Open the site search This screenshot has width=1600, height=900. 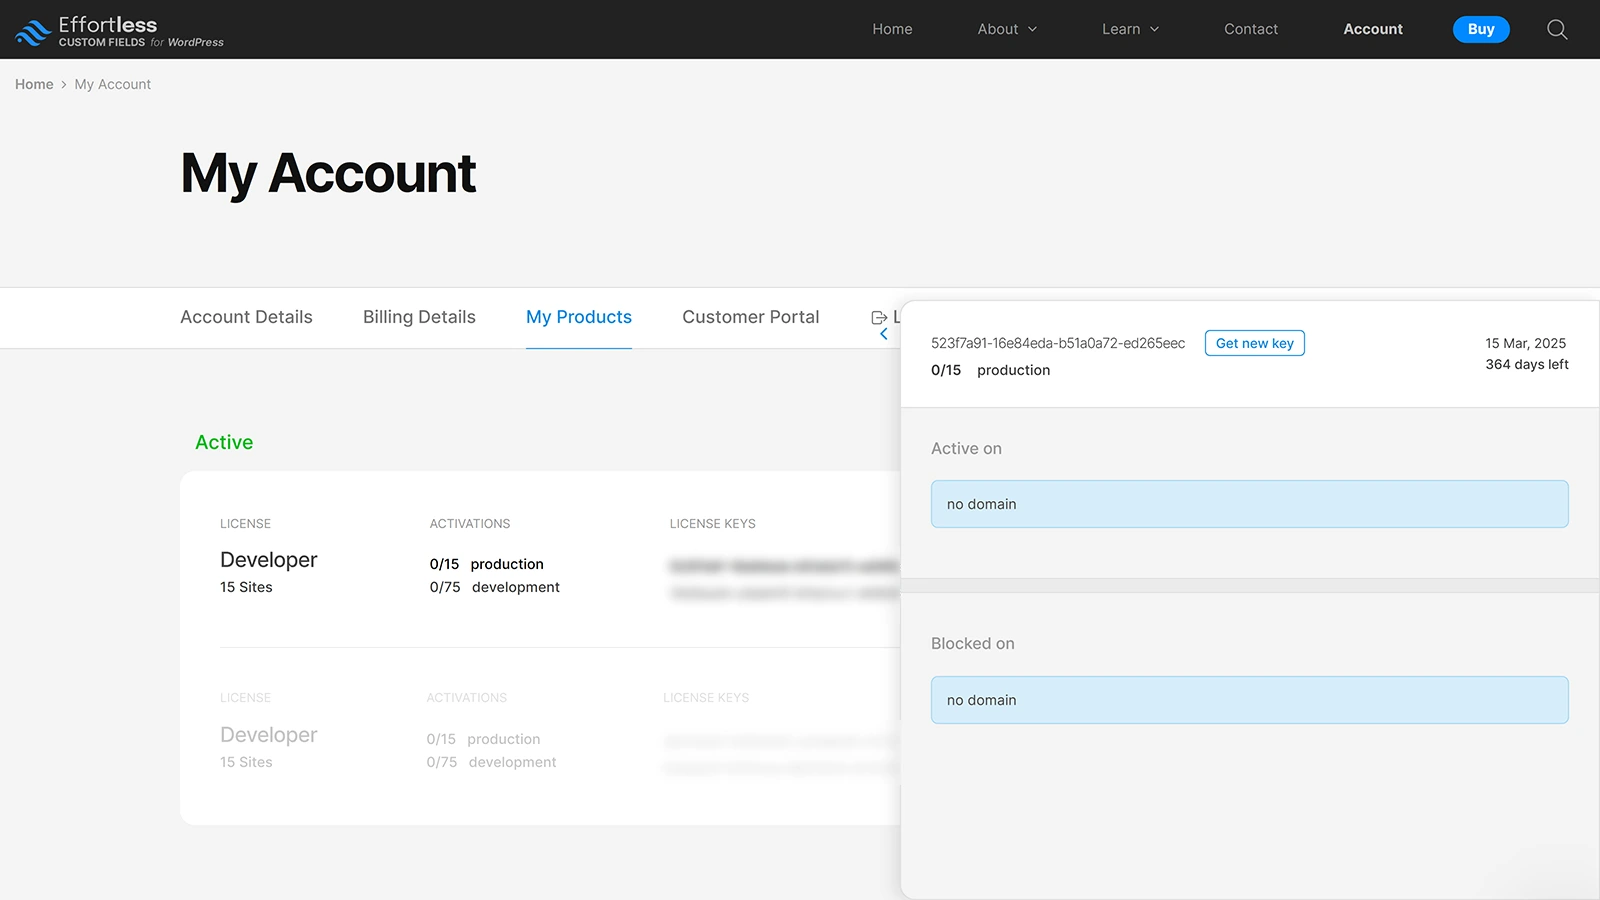pos(1557,29)
